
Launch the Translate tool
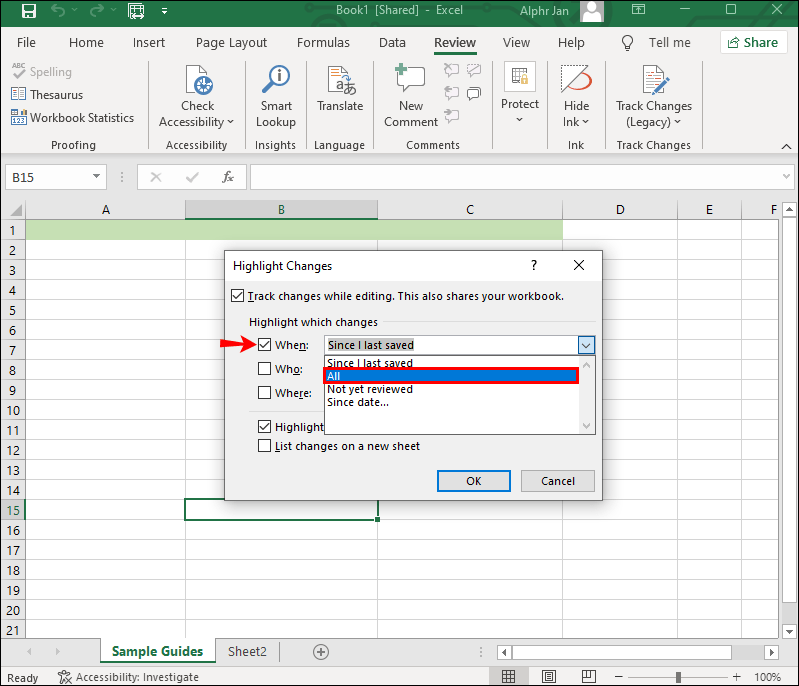click(x=340, y=89)
